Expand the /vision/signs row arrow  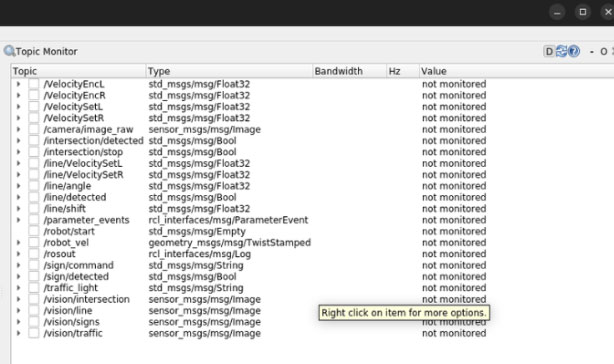pyautogui.click(x=18, y=322)
